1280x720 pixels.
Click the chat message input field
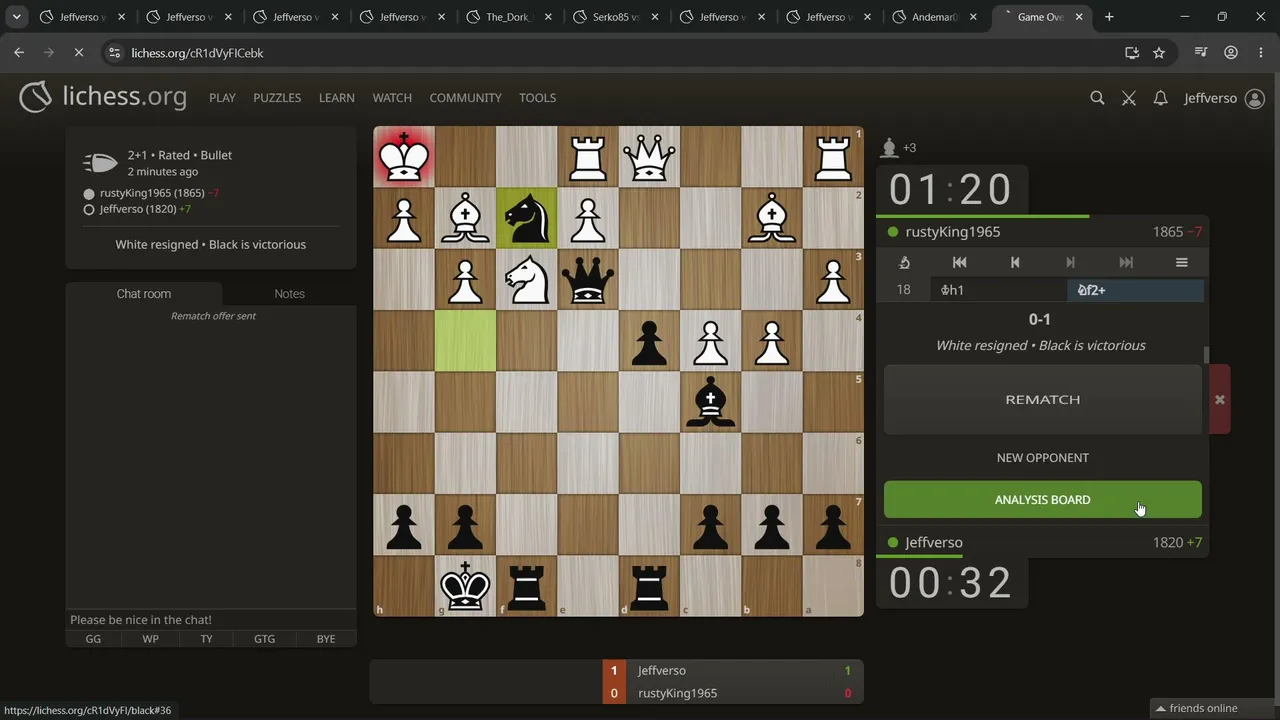211,620
